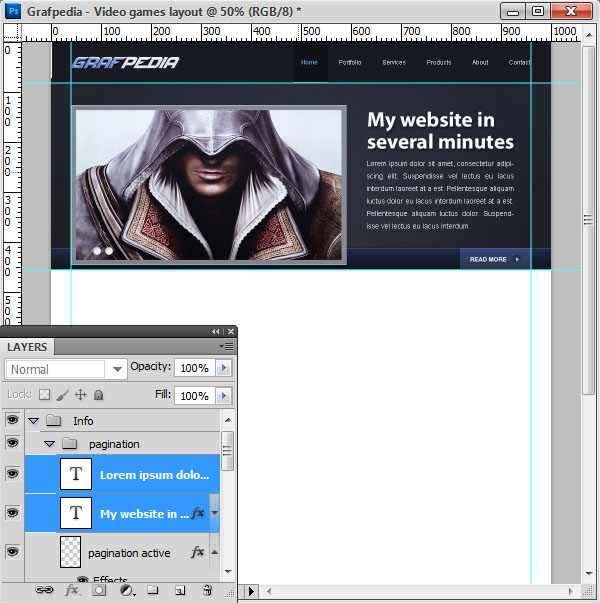Lock all layer attributes padlock
This screenshot has height=603, width=600.
tap(98, 395)
